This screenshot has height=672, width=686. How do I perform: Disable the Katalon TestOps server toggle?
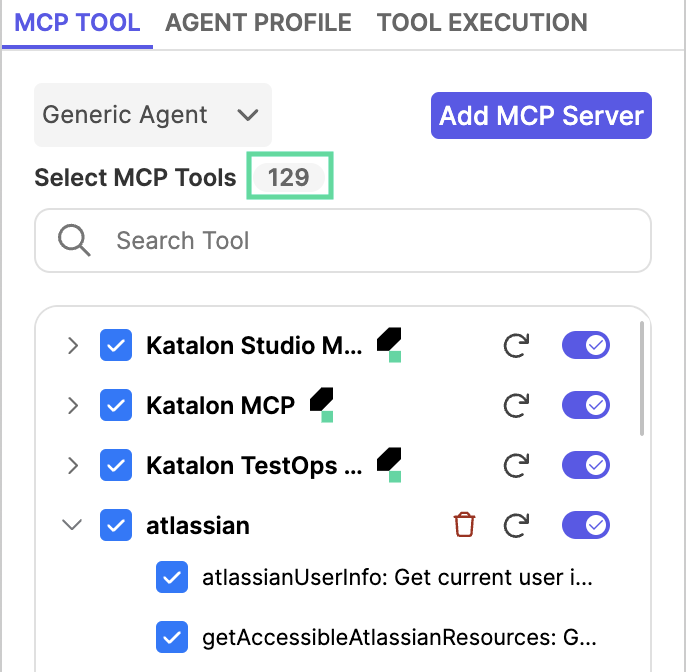[x=586, y=465]
